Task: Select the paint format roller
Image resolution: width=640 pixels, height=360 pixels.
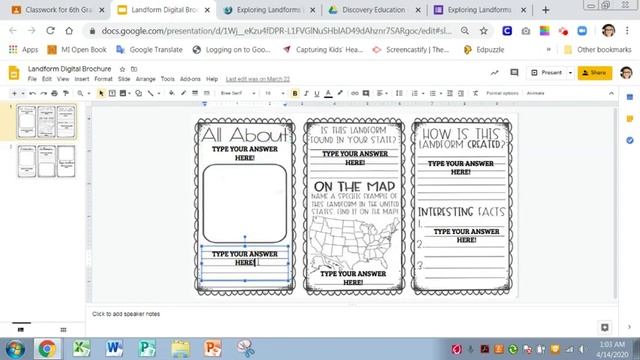Action: pos(66,93)
